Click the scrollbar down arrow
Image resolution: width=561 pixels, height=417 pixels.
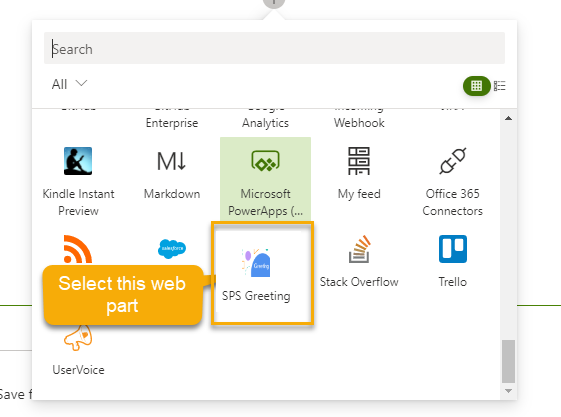point(508,391)
